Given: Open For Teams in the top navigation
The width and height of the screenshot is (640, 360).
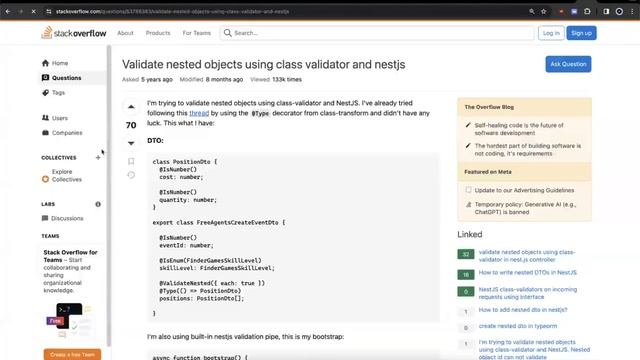Looking at the screenshot, I should pos(197,33).
